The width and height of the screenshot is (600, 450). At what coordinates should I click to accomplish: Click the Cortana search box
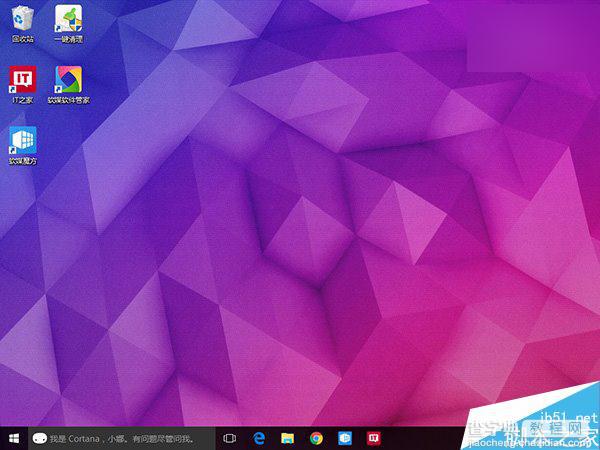[x=122, y=439]
